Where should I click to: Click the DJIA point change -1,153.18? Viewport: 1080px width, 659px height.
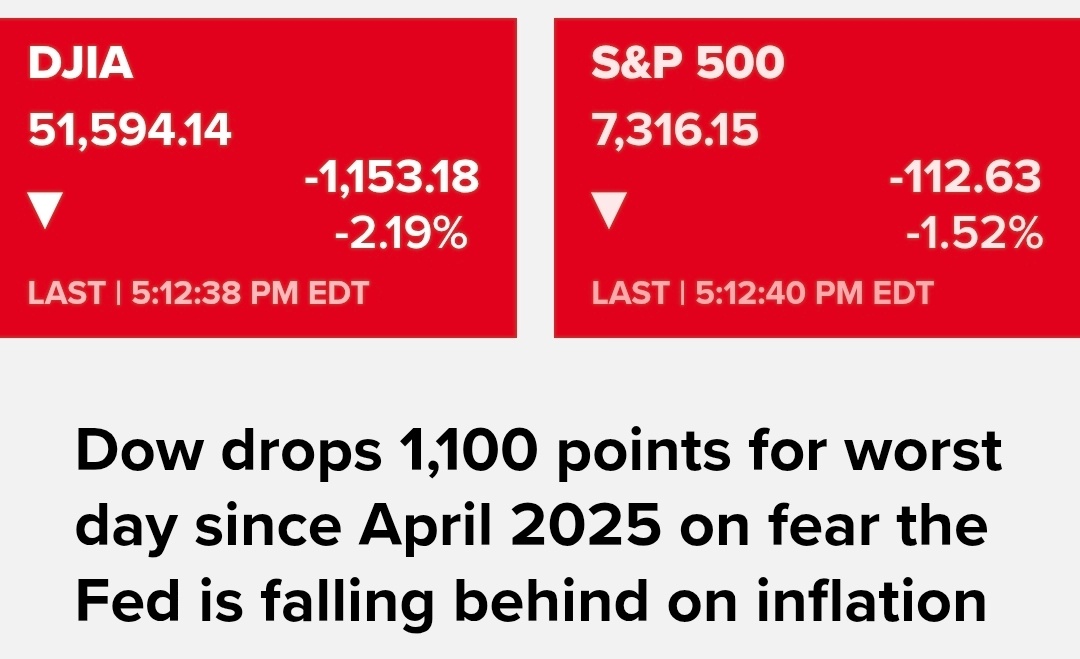pos(391,176)
